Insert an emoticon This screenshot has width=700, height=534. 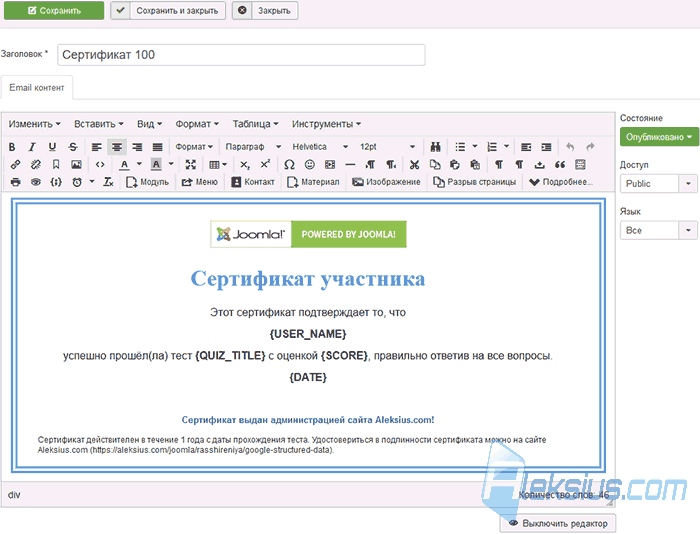(x=309, y=165)
